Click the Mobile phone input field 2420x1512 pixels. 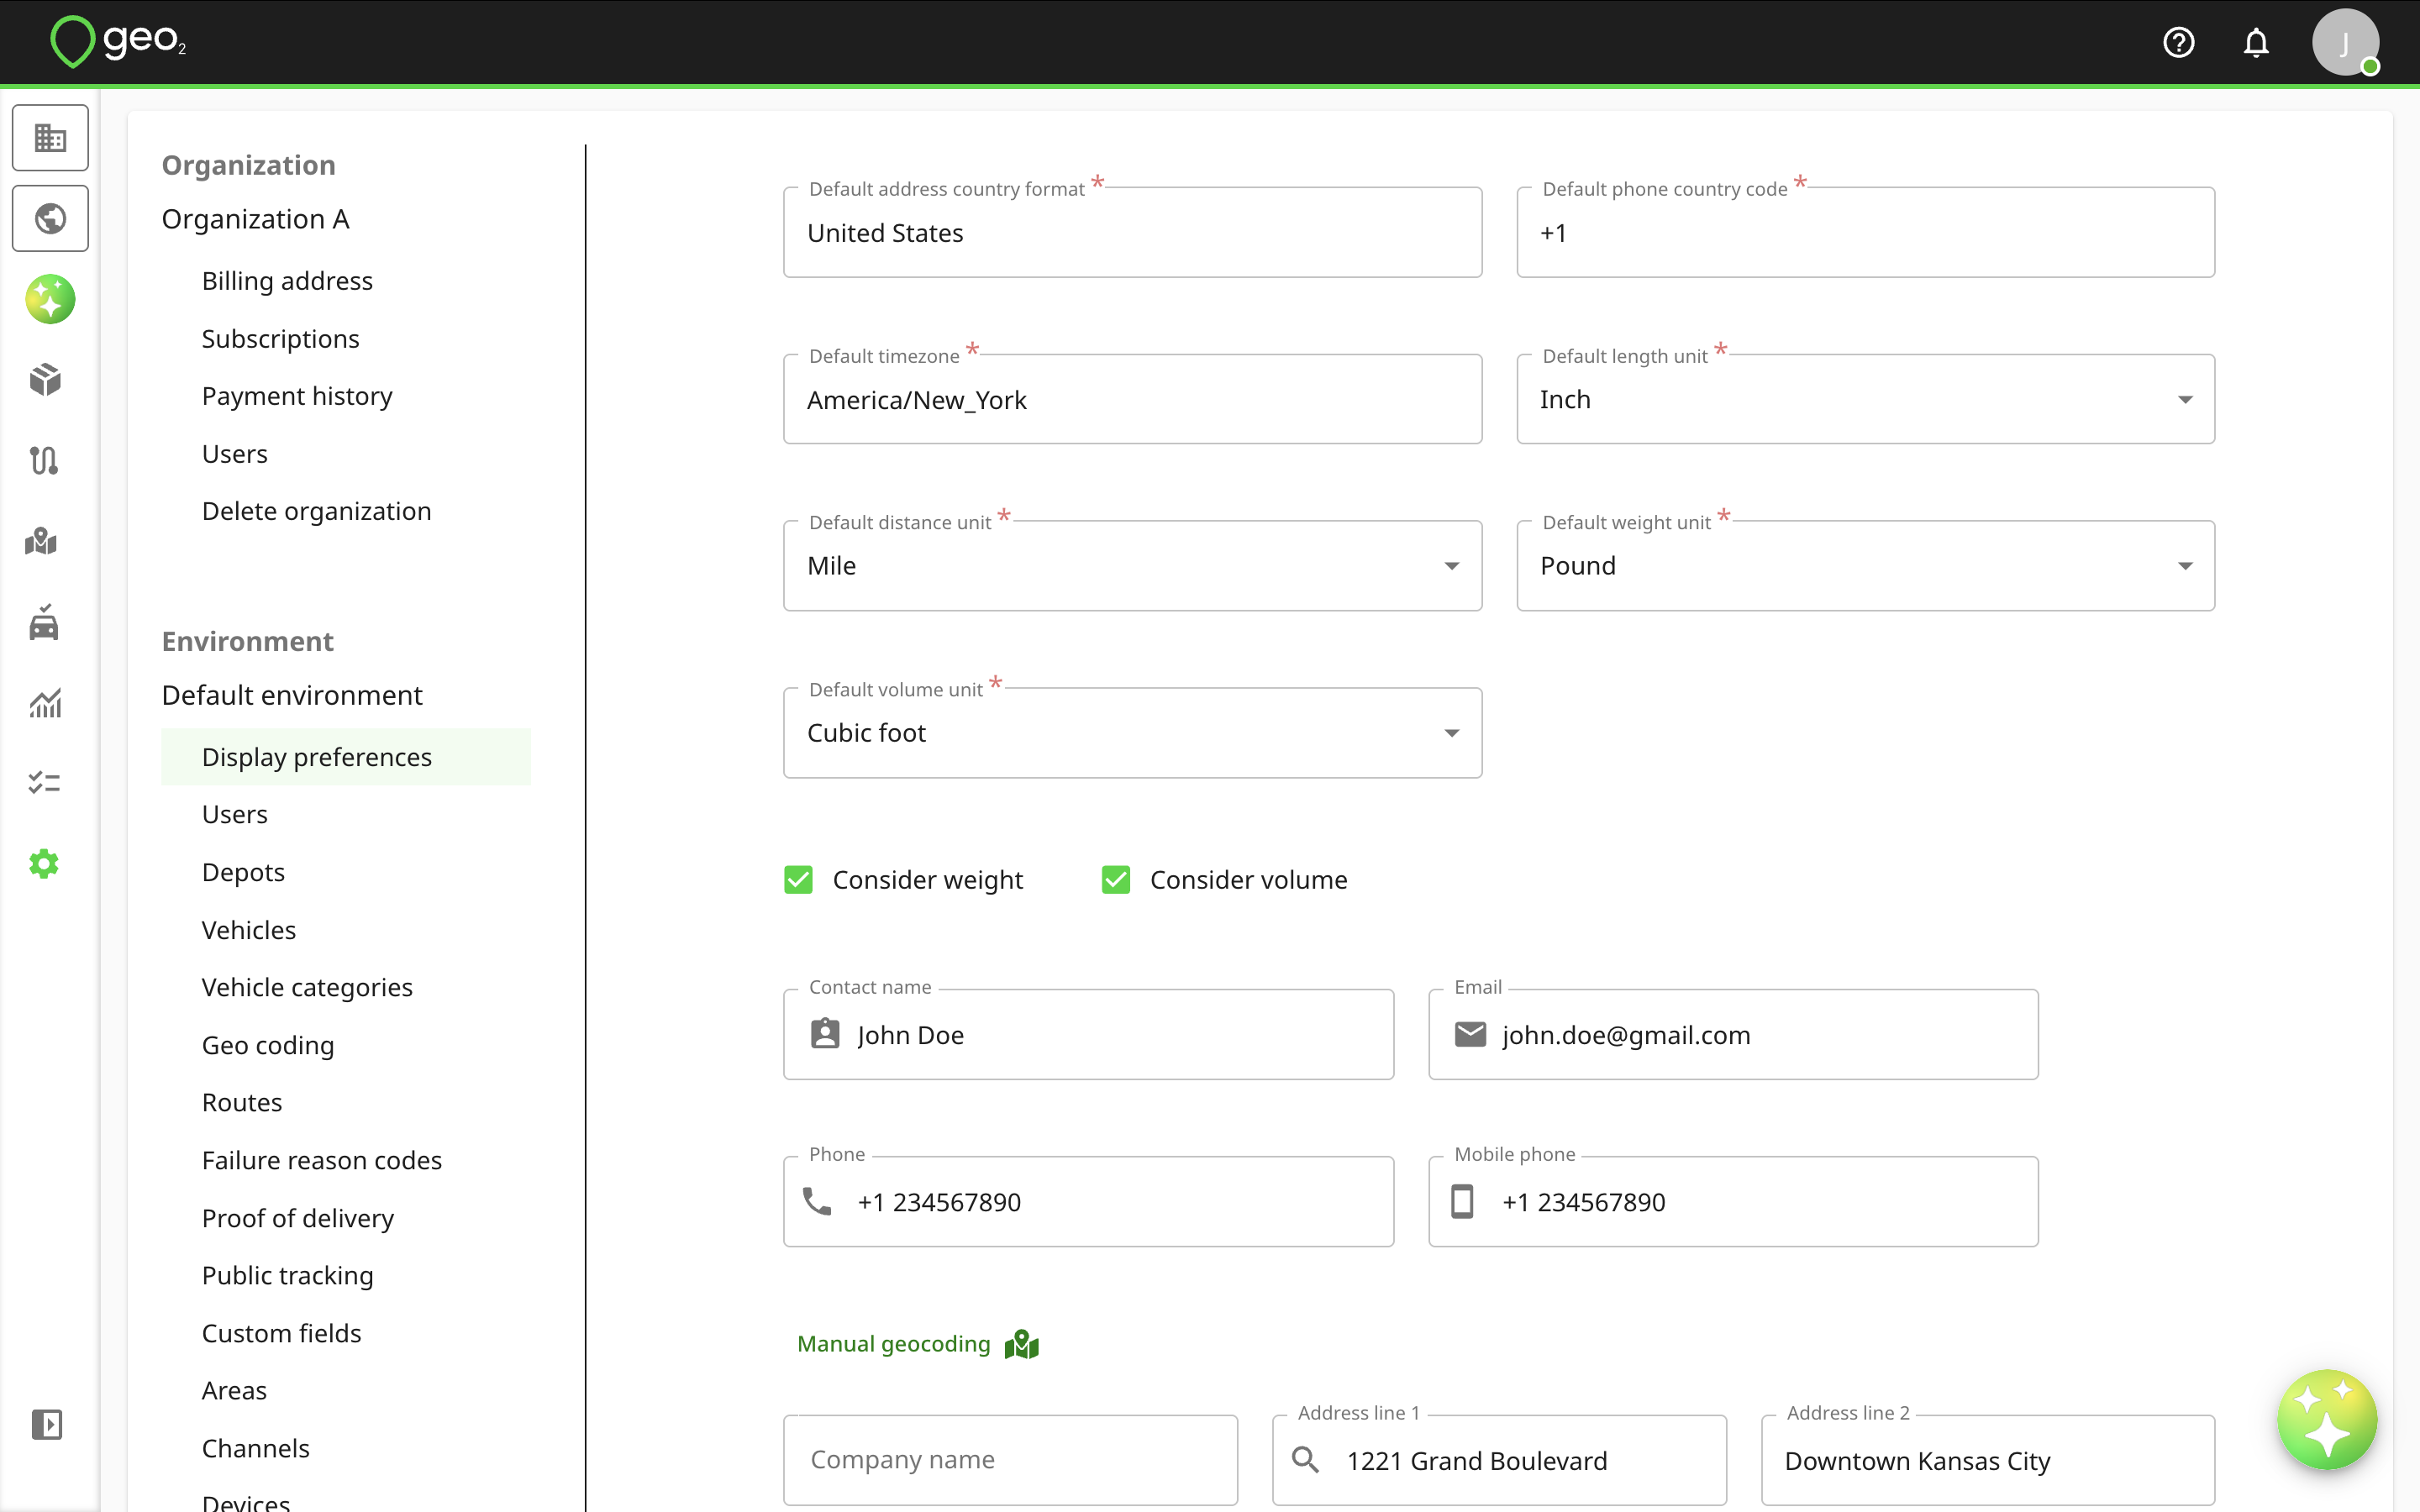pos(1733,1201)
